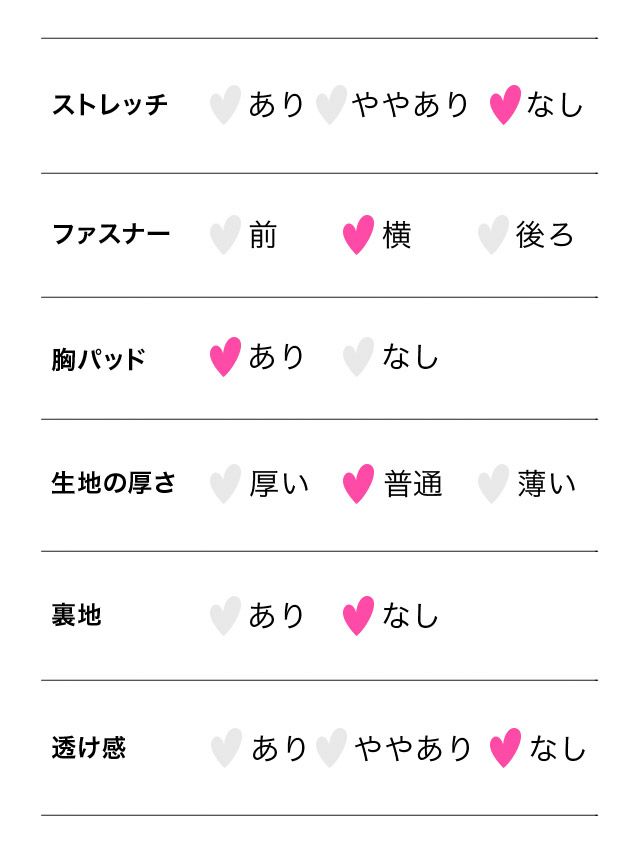Choose the 生地の厚さ 厚い heart
640x854 pixels.
pos(225,484)
